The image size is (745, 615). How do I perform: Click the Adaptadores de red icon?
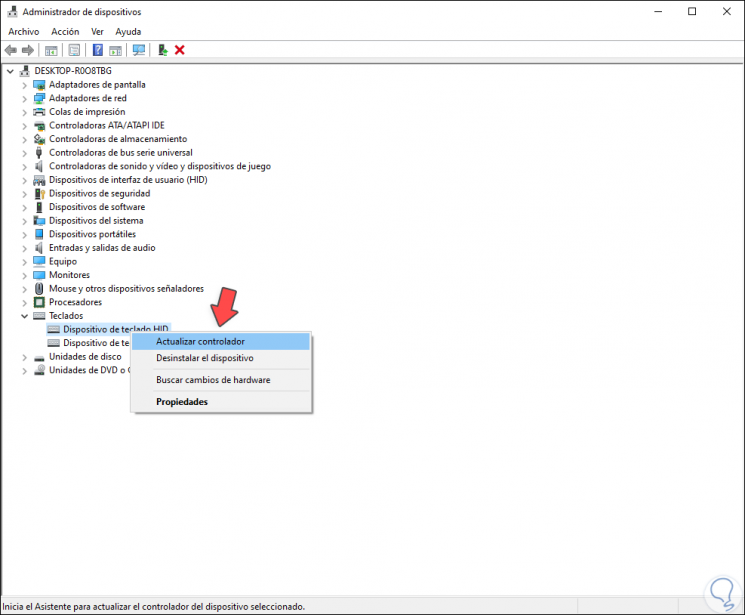click(39, 98)
